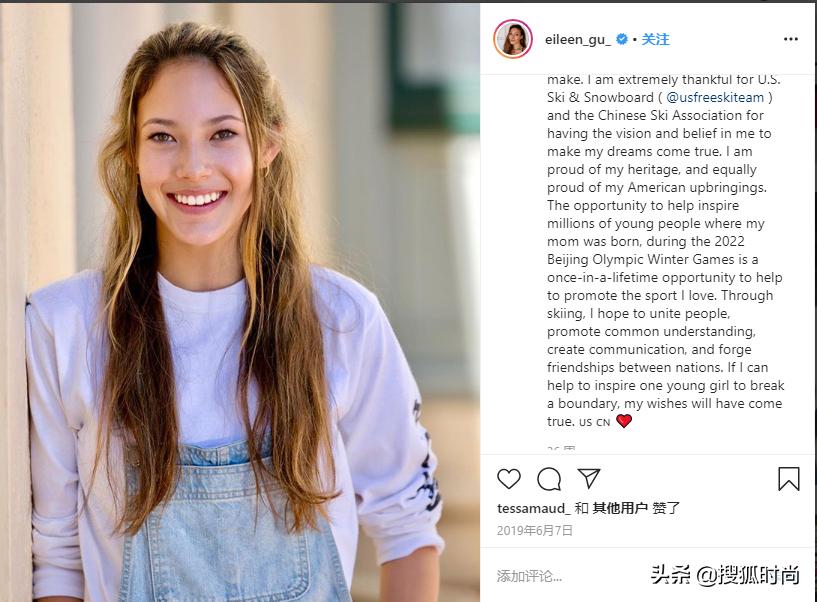Click the blue verified badge

pyautogui.click(x=622, y=39)
